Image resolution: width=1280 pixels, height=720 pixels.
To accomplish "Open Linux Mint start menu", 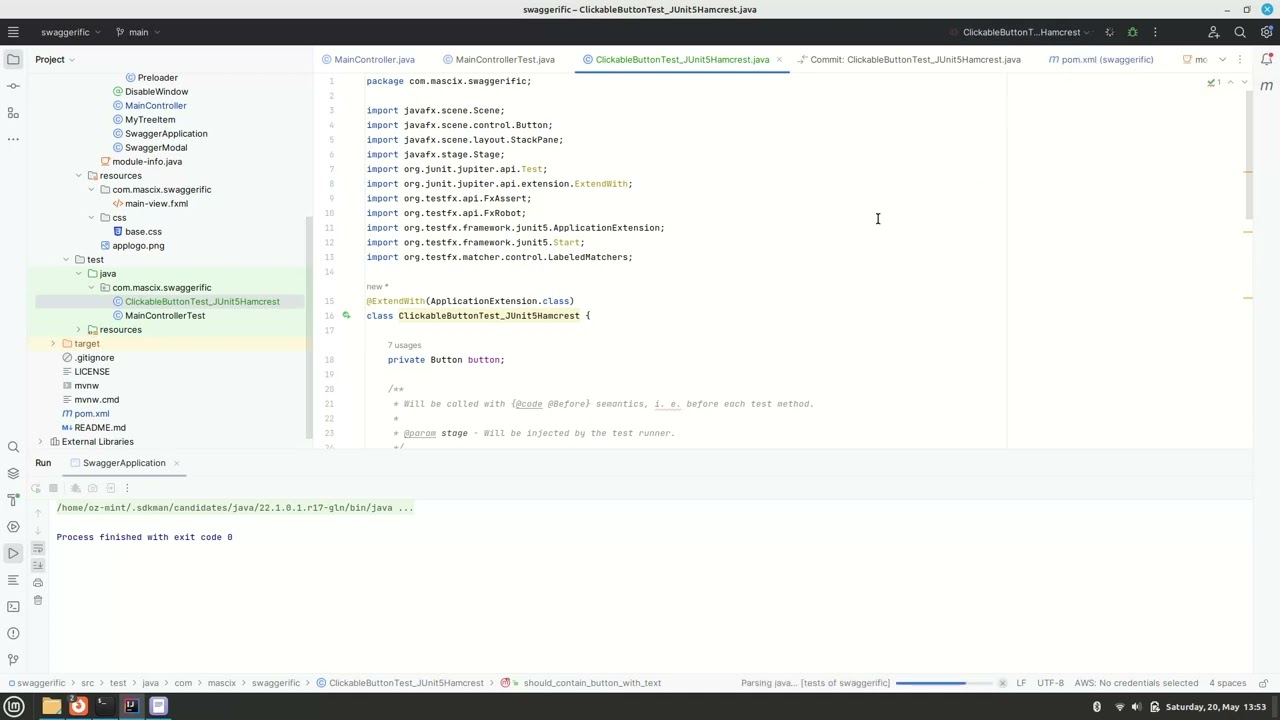I will 14,706.
